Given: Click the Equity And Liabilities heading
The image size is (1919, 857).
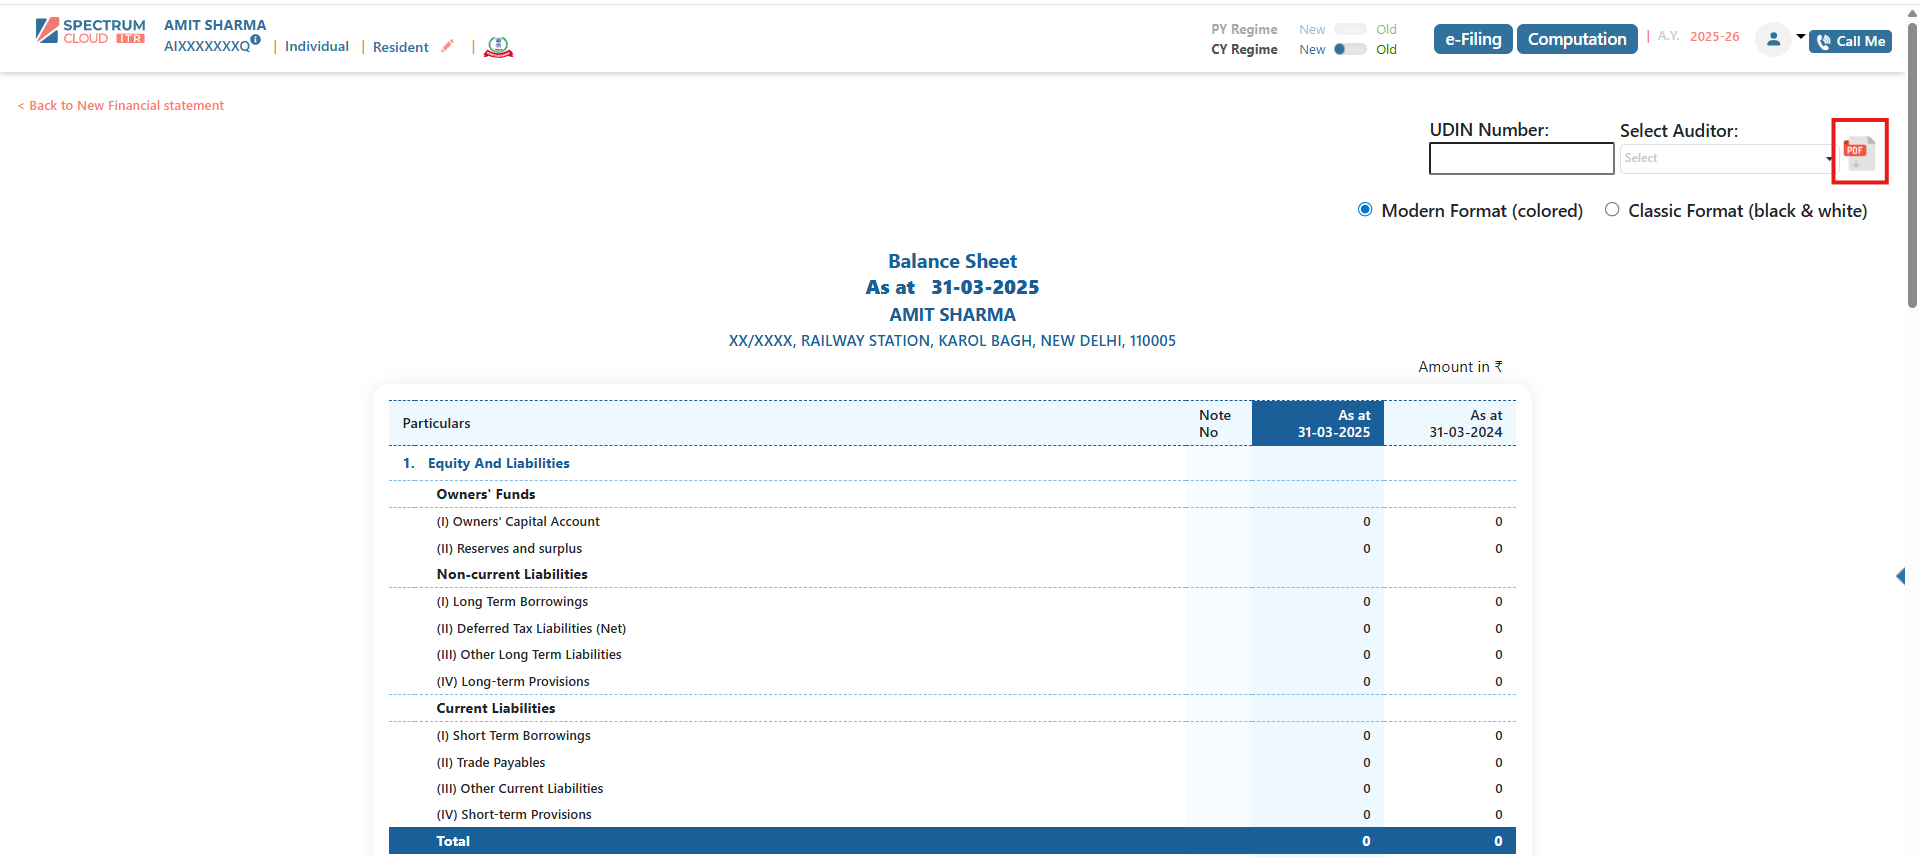Looking at the screenshot, I should click(x=498, y=463).
